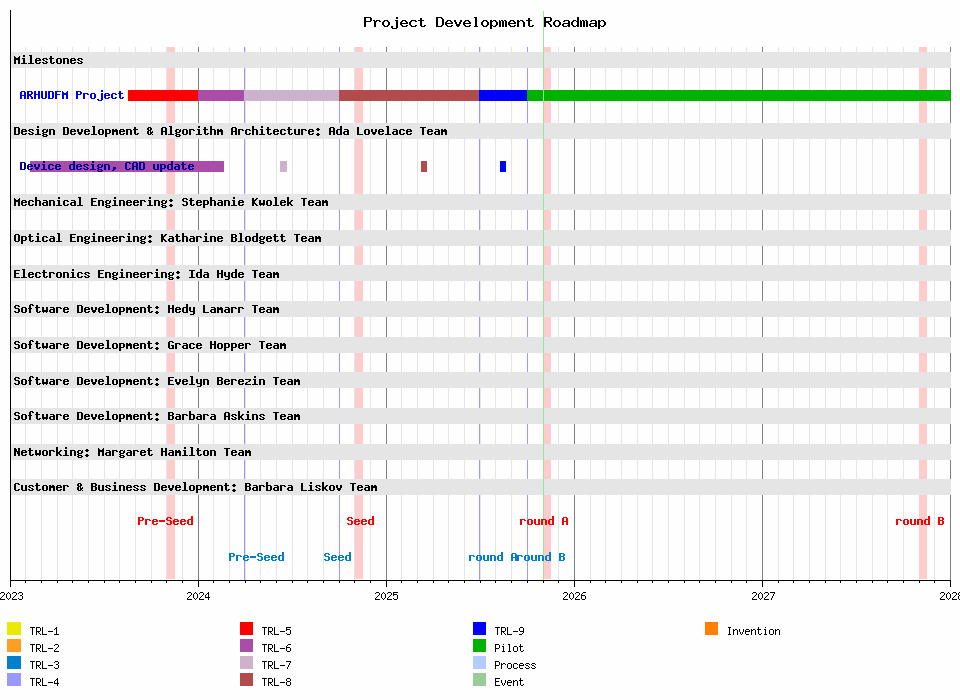Select the red Pre-Seed milestone label

click(165, 521)
